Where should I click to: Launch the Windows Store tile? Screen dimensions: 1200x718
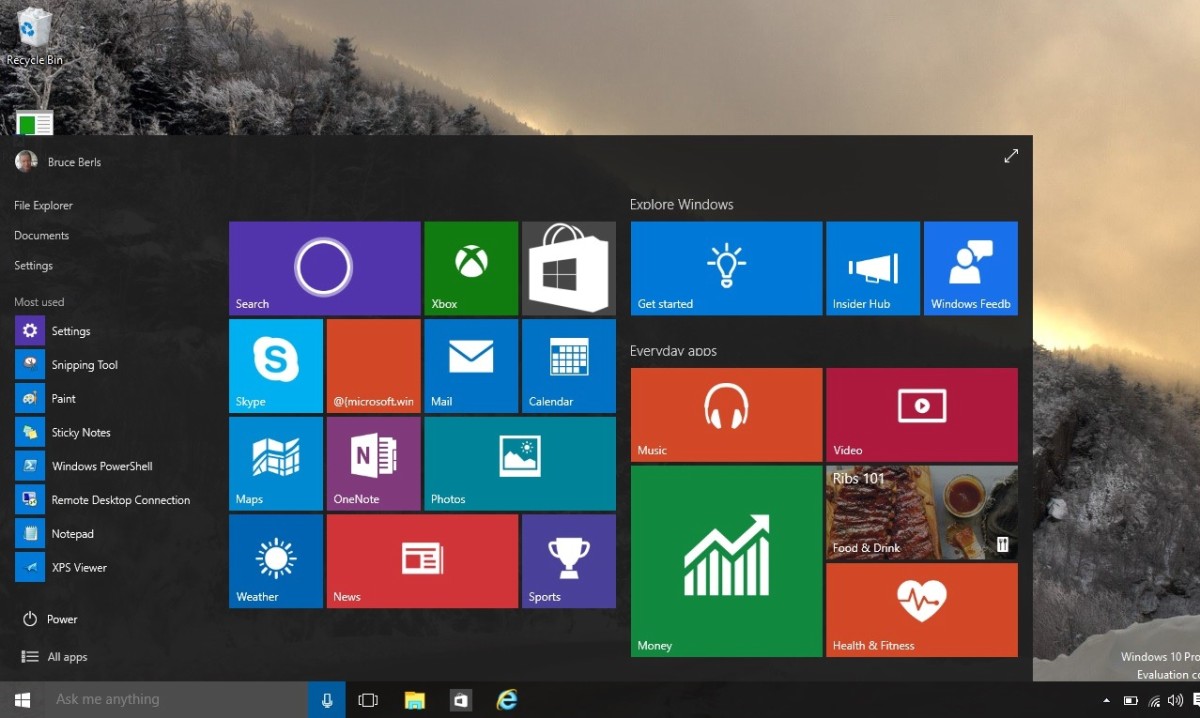[569, 268]
